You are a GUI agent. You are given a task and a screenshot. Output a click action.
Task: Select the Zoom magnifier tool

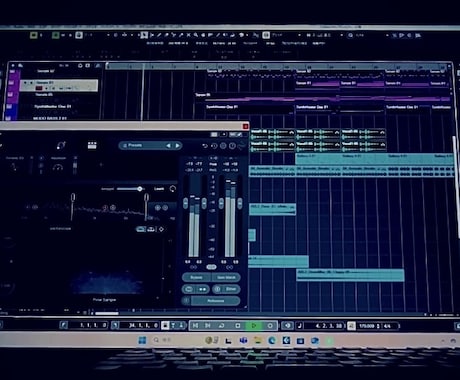click(x=196, y=35)
